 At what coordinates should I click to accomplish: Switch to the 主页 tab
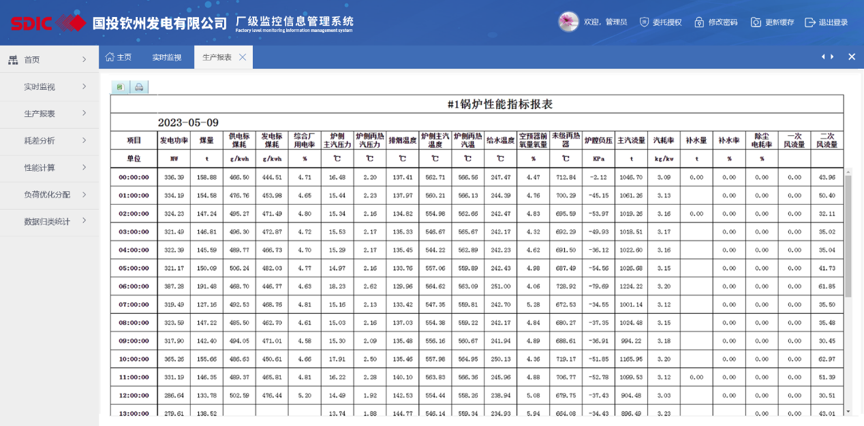[x=118, y=57]
